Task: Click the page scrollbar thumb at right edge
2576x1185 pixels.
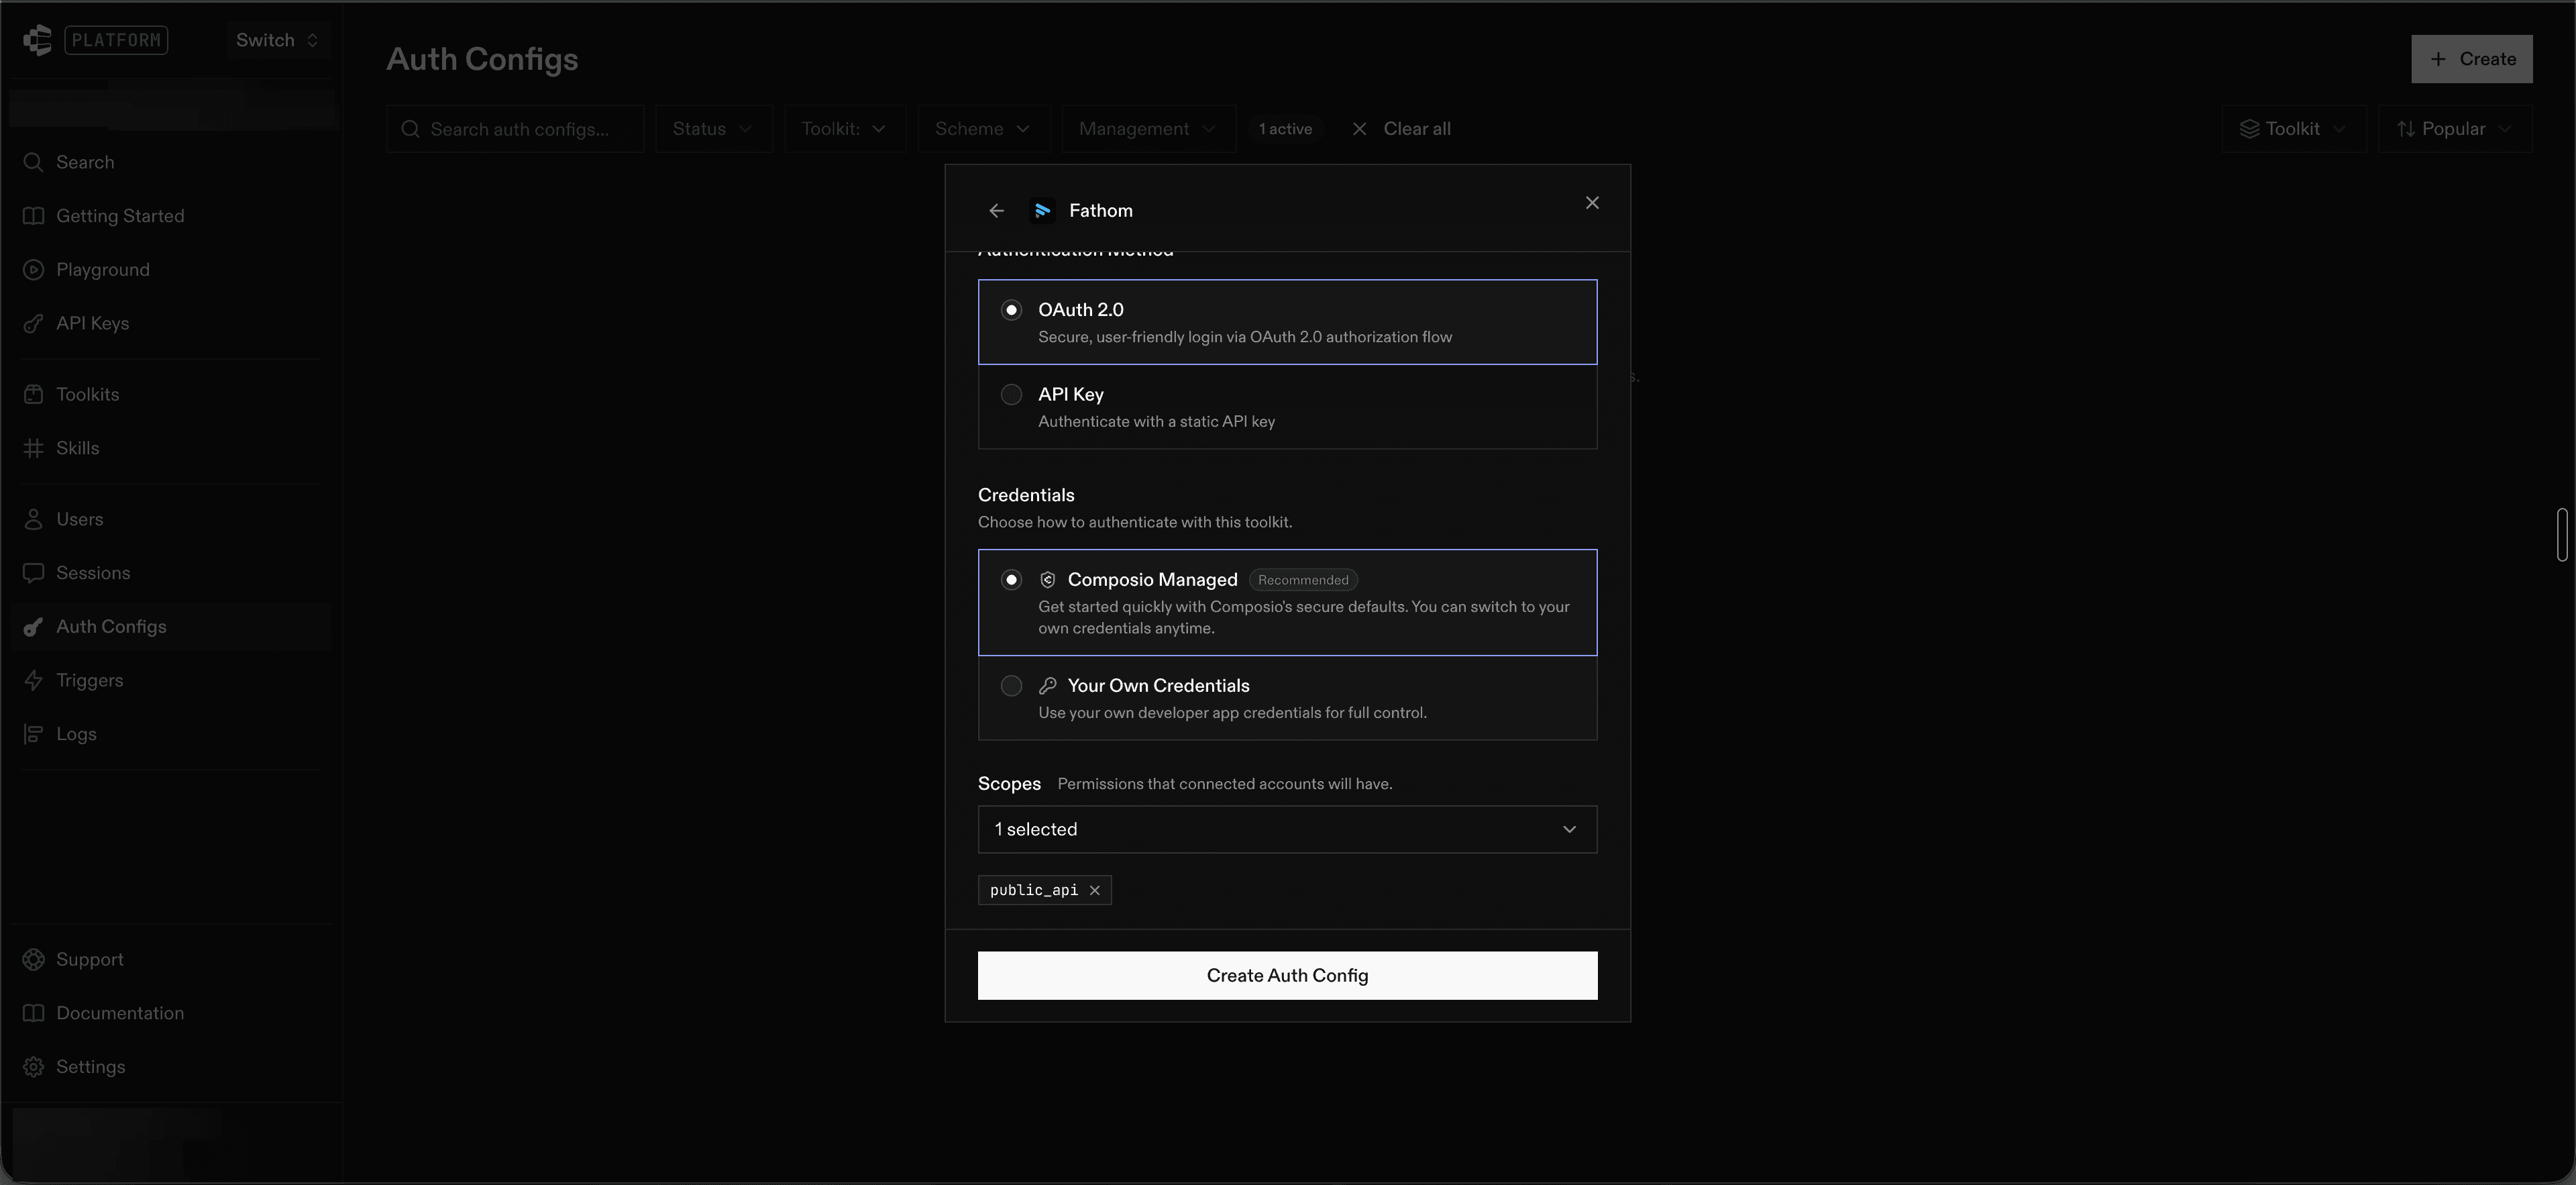Action: [2562, 535]
